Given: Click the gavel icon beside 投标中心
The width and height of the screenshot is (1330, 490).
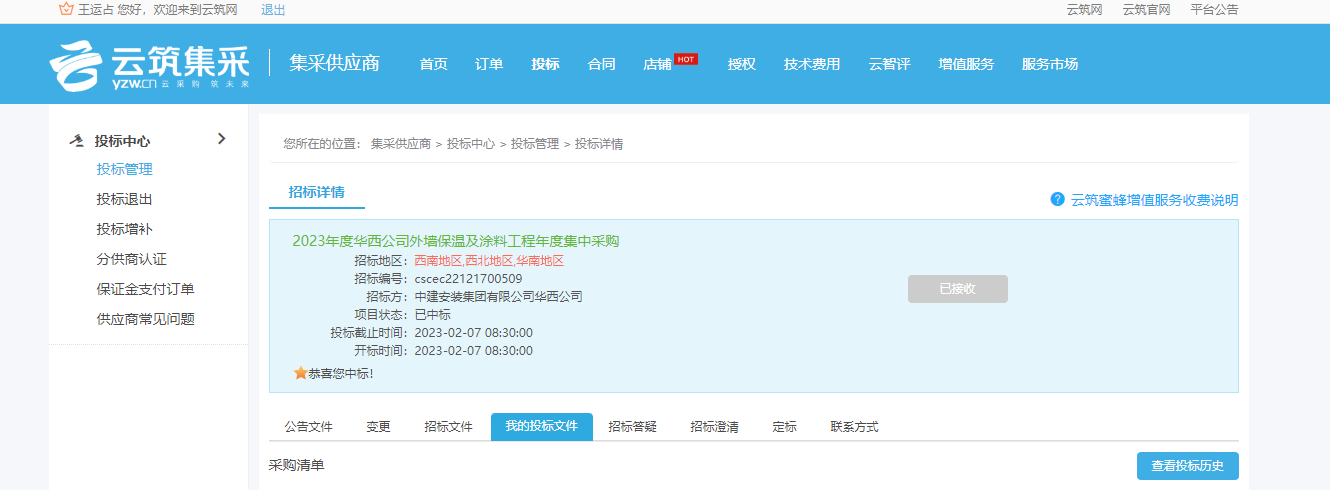Looking at the screenshot, I should click(x=77, y=141).
